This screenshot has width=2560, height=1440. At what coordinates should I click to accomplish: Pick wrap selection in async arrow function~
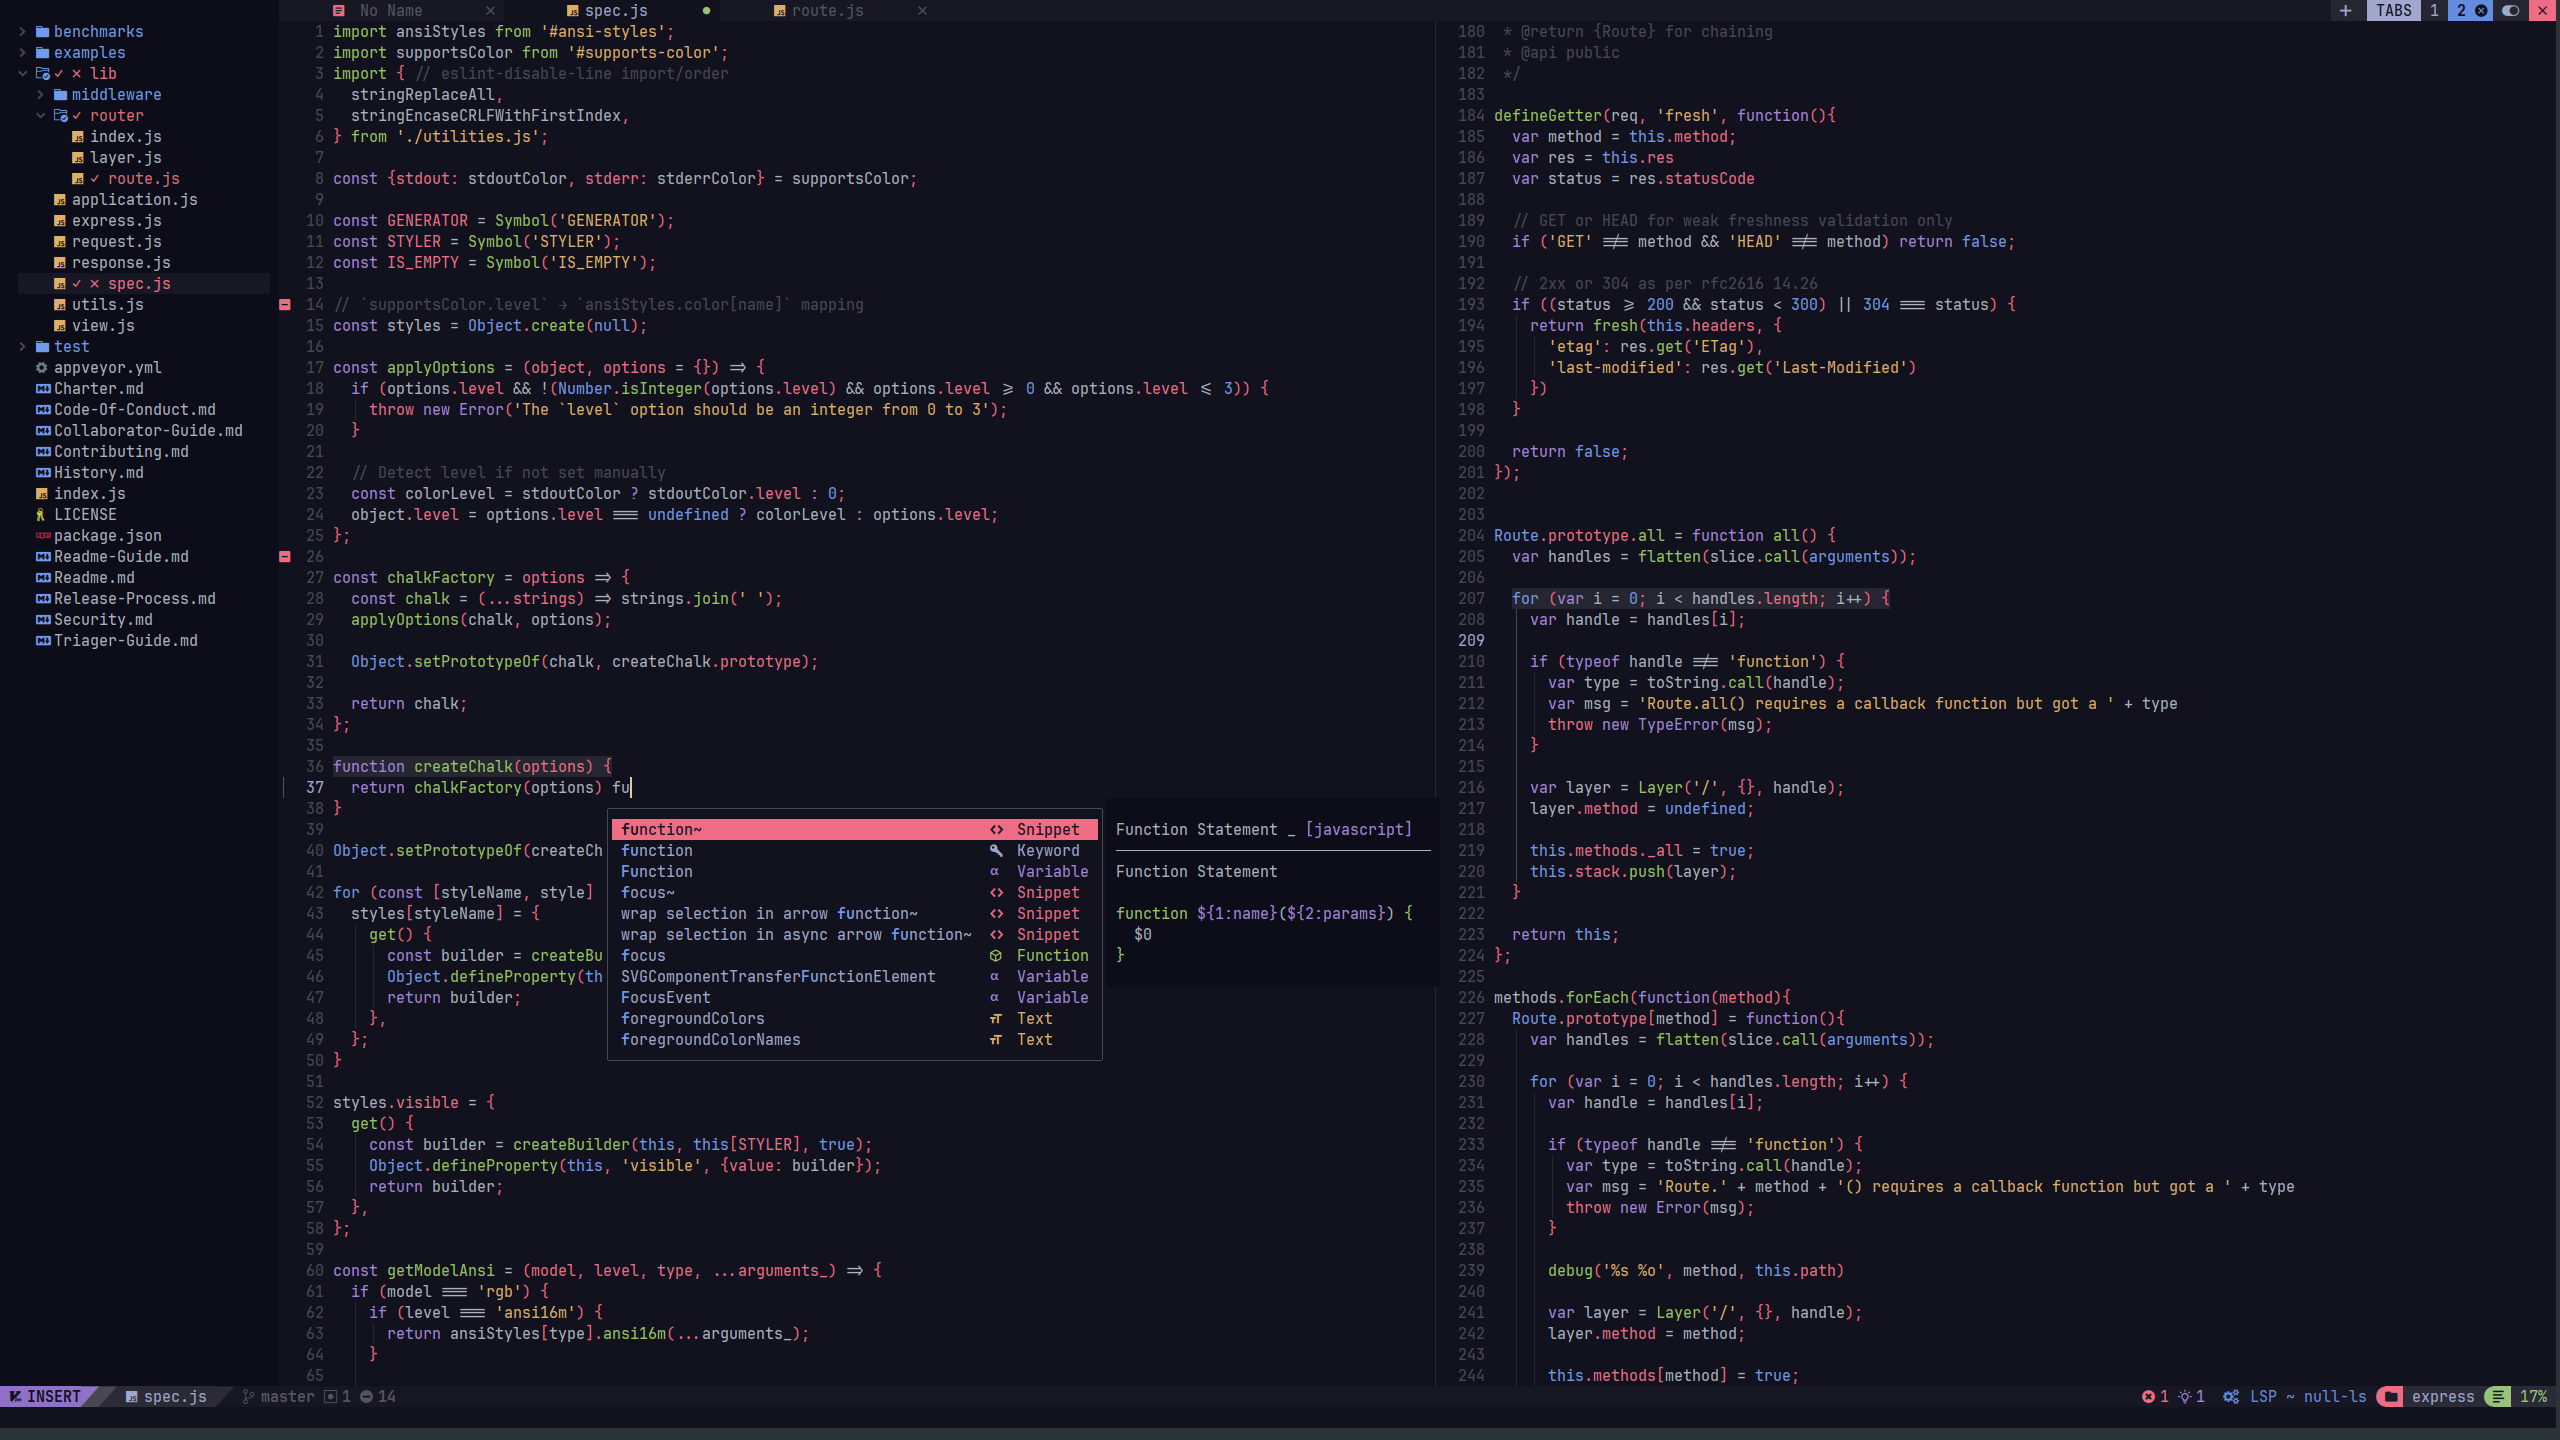point(854,935)
